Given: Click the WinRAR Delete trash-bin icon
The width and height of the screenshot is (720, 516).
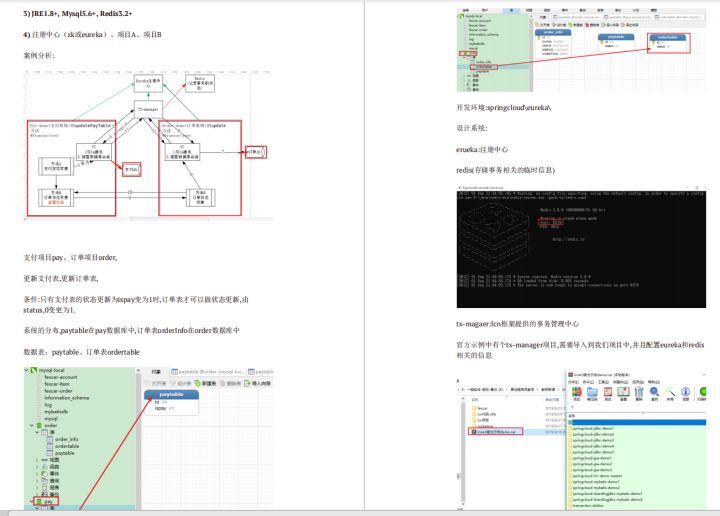Looking at the screenshot, I should (x=639, y=392).
